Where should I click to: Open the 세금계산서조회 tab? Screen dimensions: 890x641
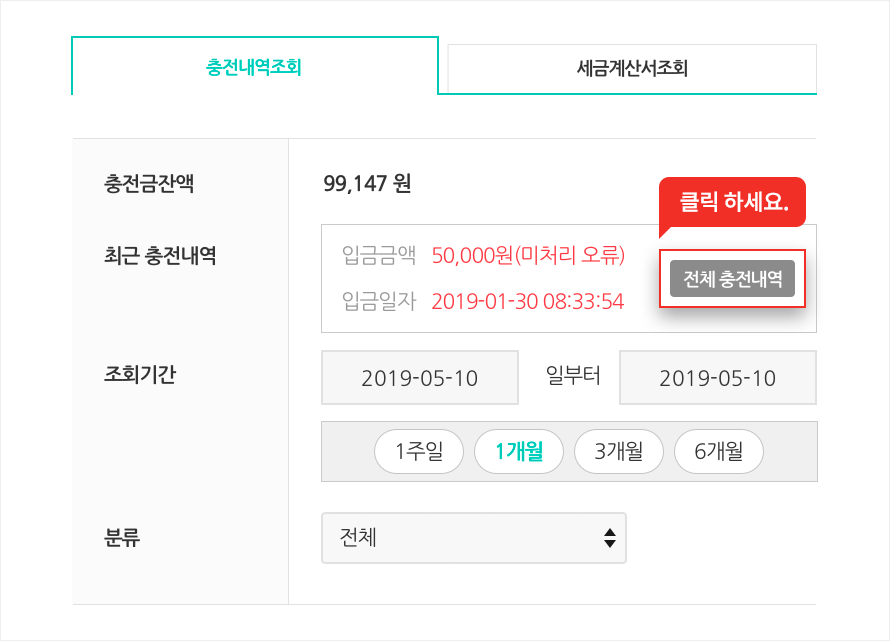[632, 69]
